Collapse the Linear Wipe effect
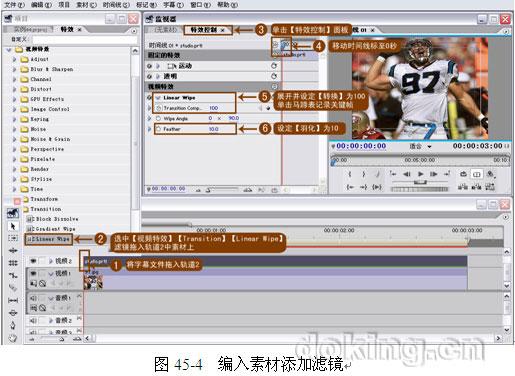 tap(158, 98)
